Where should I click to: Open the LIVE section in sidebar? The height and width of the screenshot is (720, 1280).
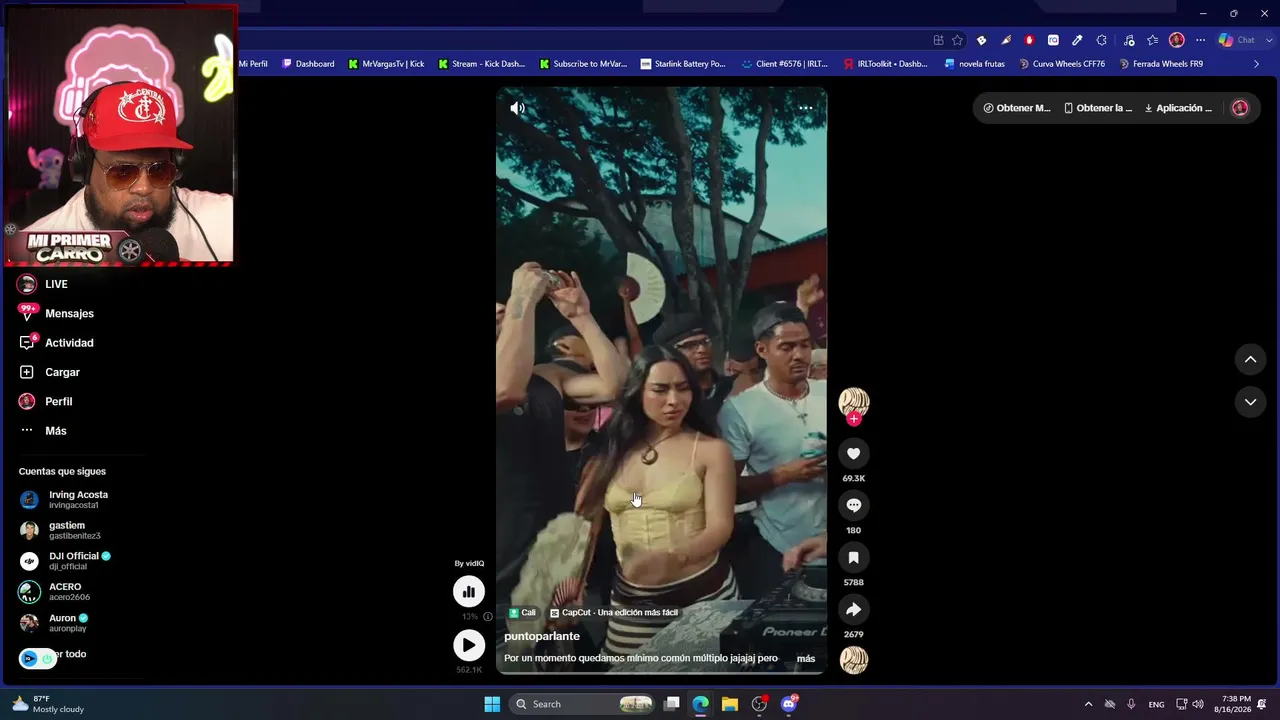coord(43,284)
